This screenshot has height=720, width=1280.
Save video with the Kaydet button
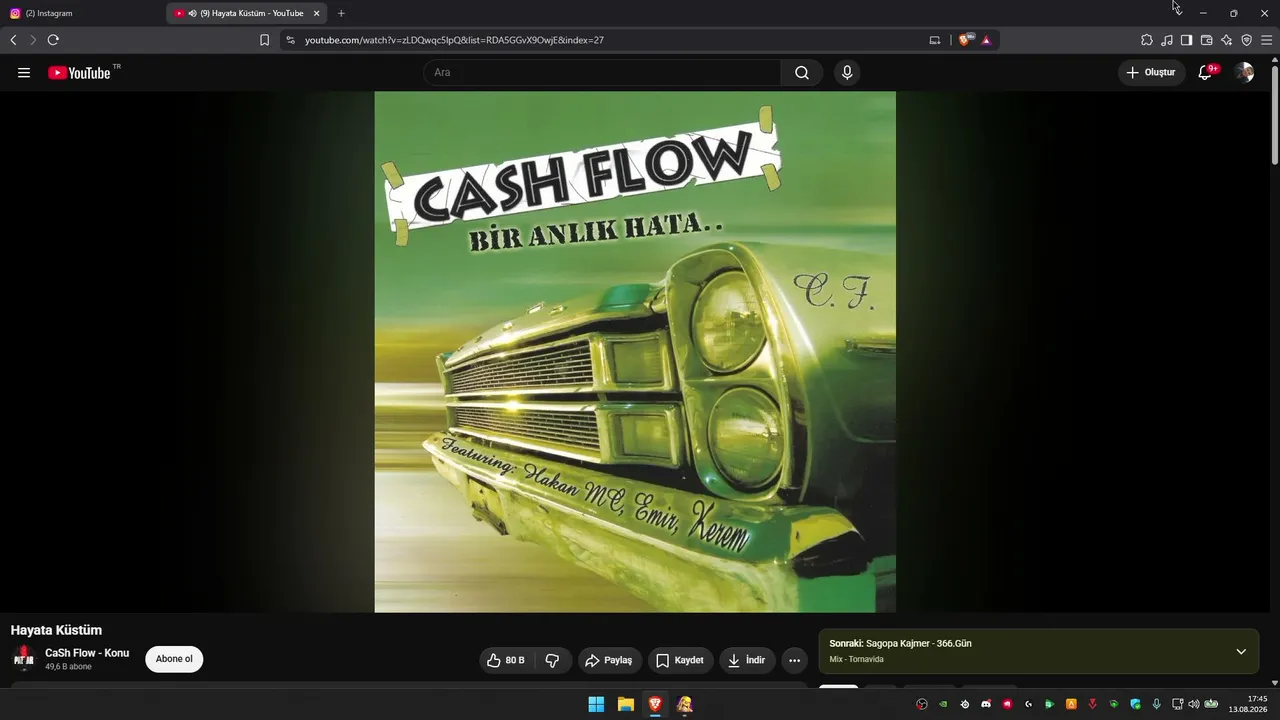[679, 660]
